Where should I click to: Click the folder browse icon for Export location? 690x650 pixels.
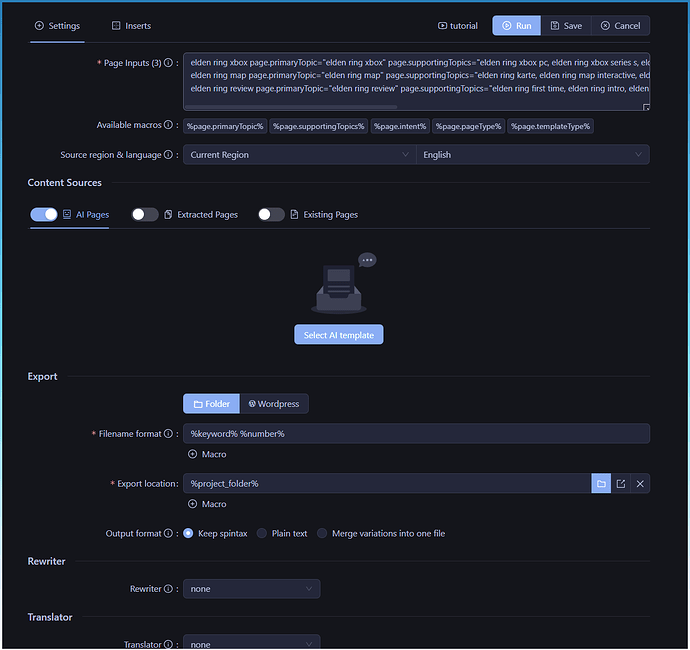point(601,484)
